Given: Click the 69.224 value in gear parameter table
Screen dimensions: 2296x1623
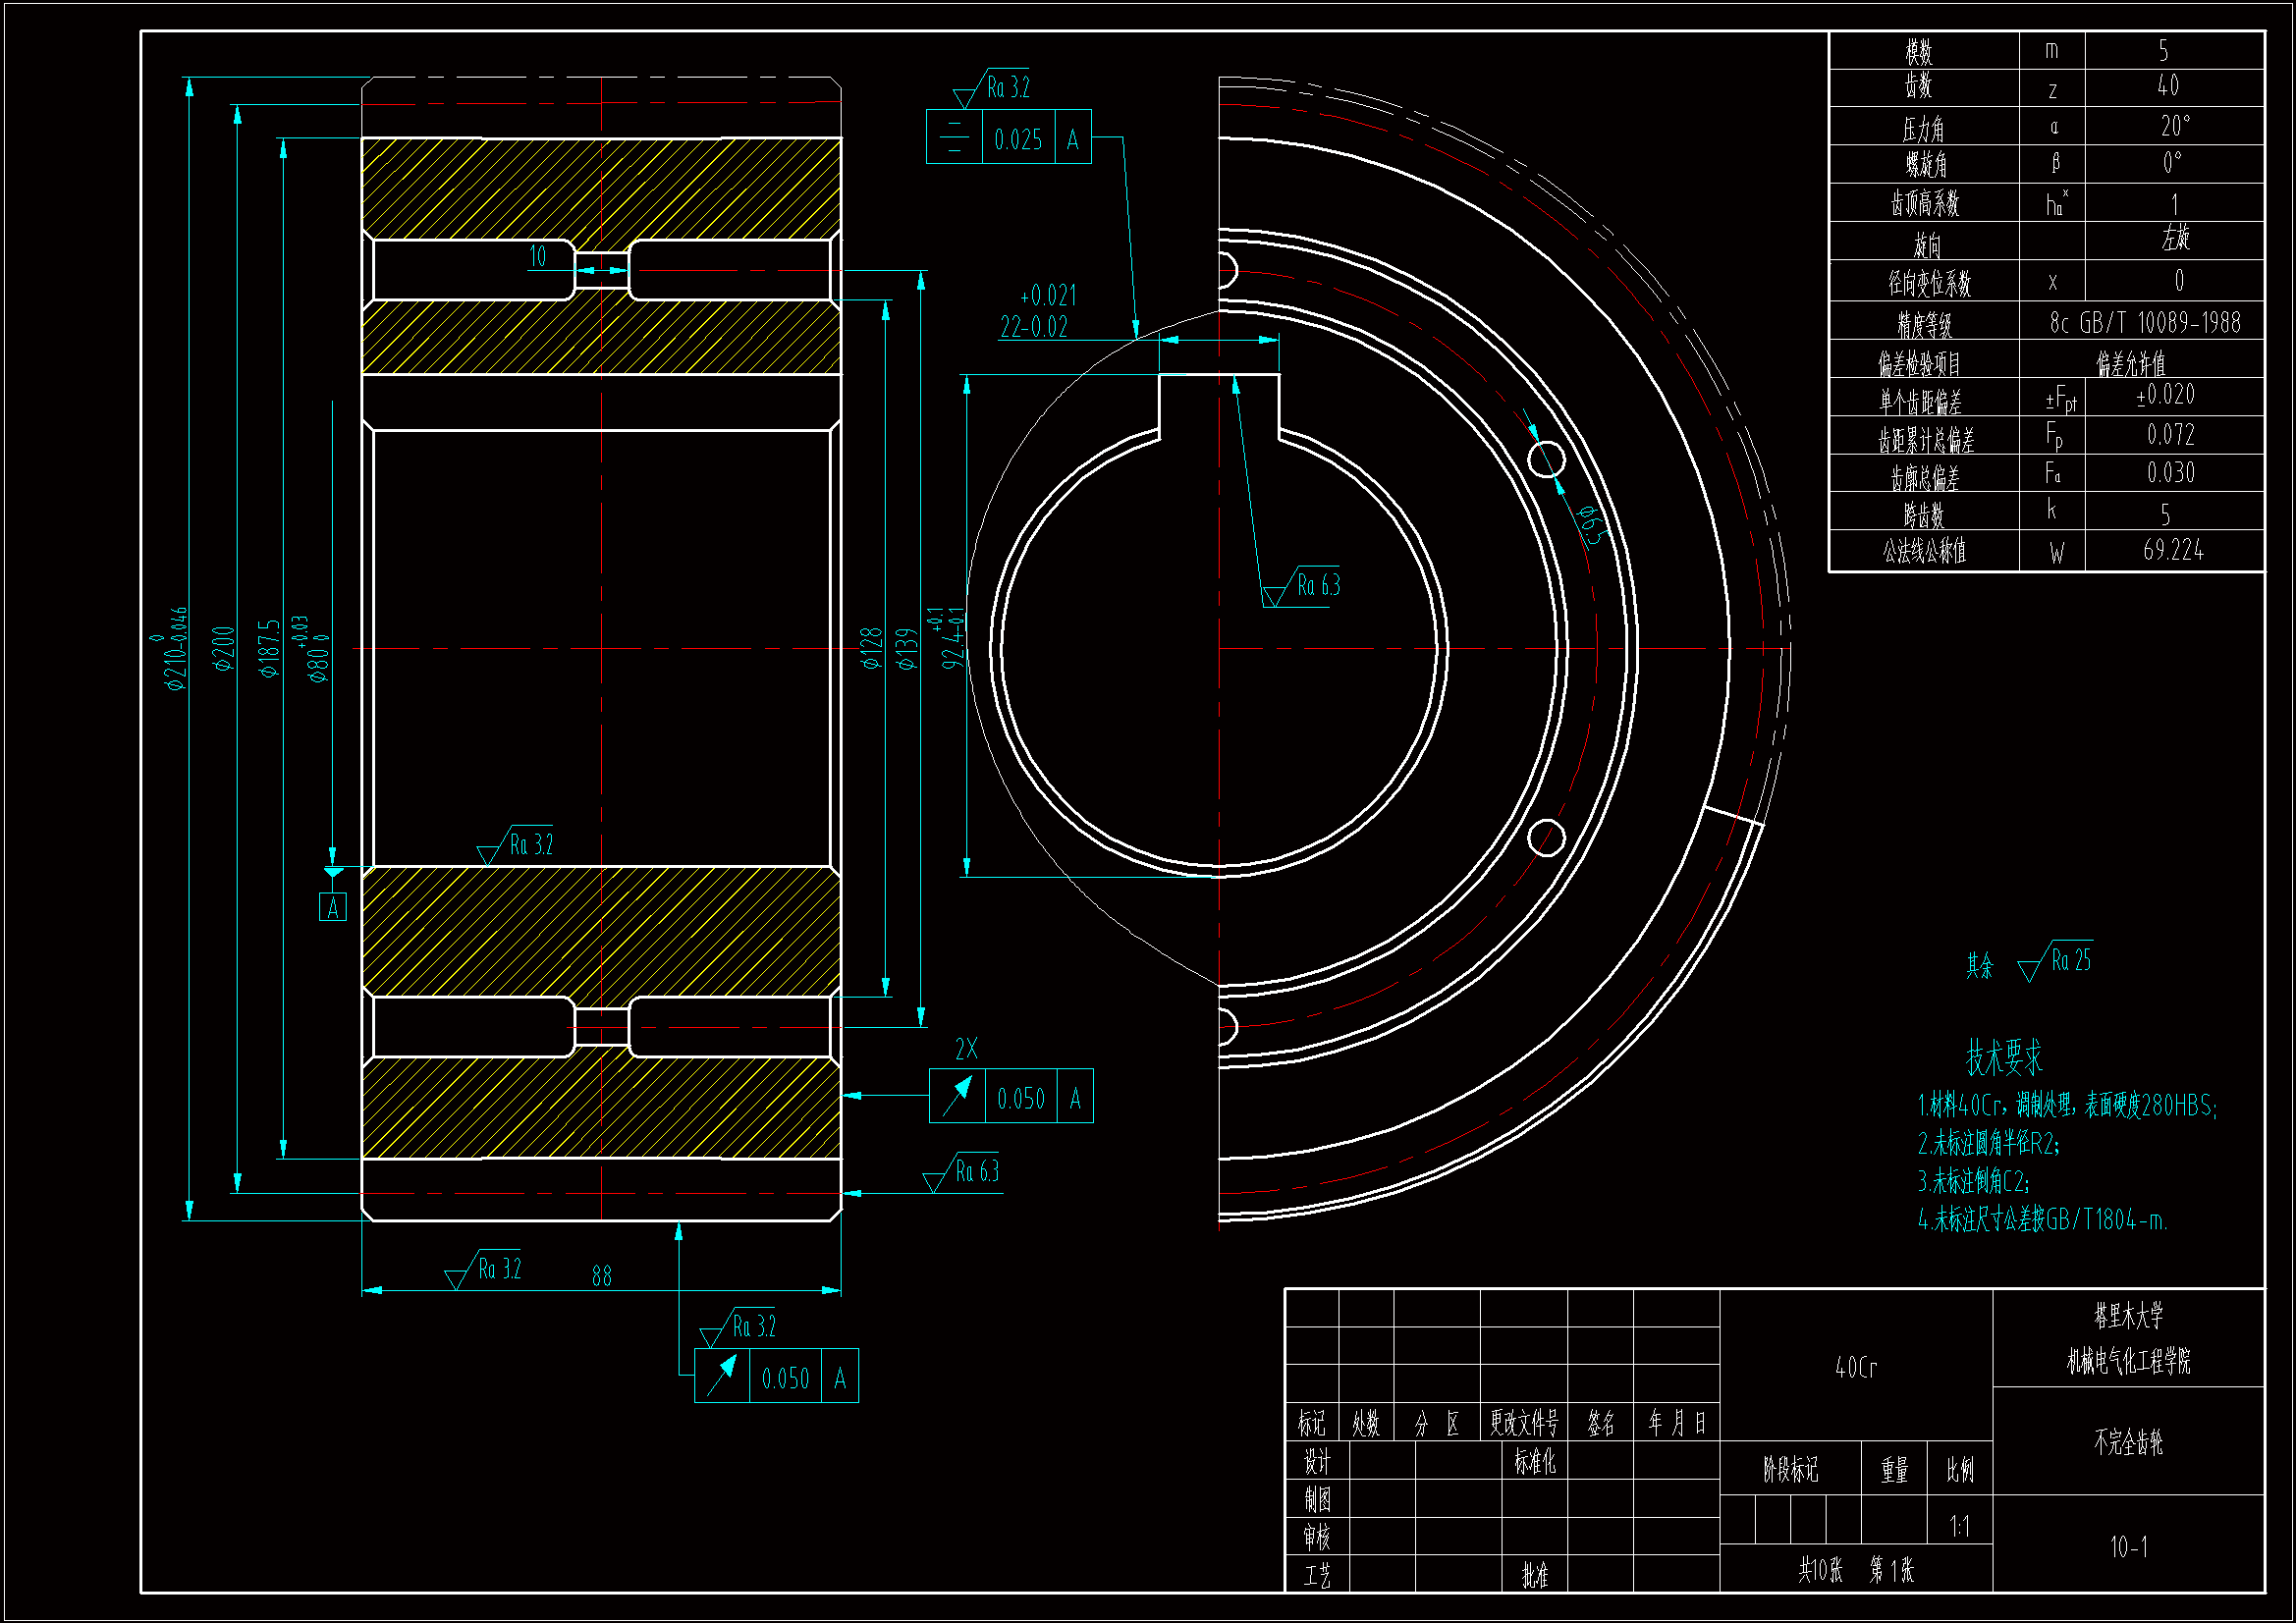Looking at the screenshot, I should point(2173,550).
